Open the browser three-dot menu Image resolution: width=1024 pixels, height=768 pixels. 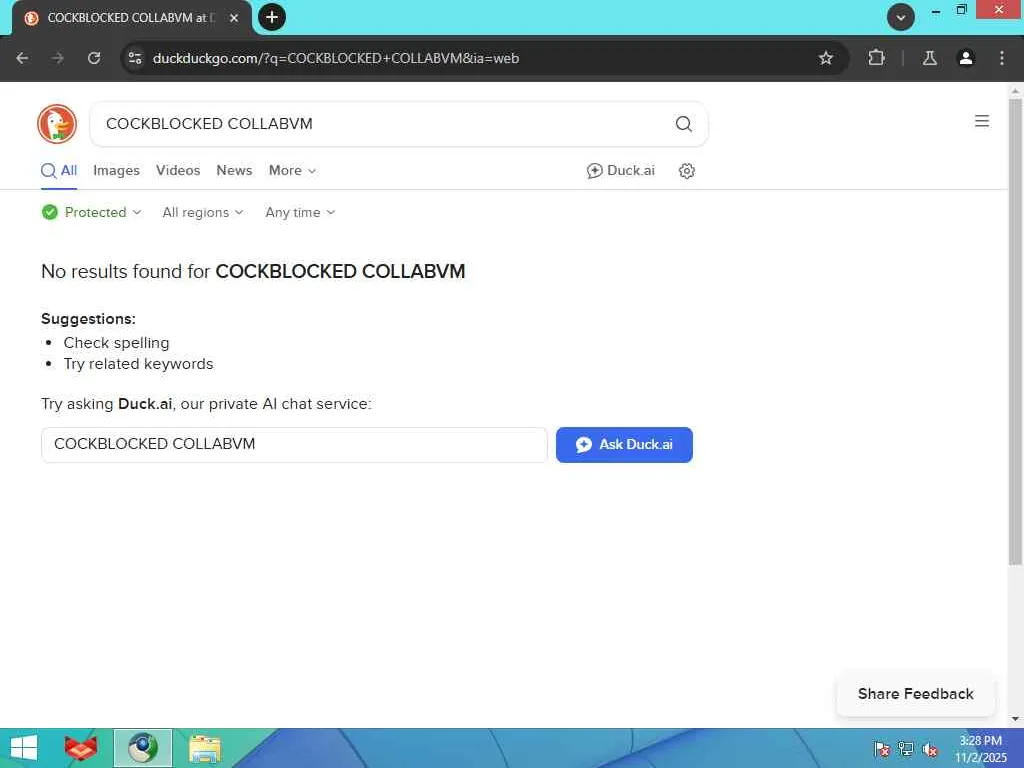point(1002,58)
